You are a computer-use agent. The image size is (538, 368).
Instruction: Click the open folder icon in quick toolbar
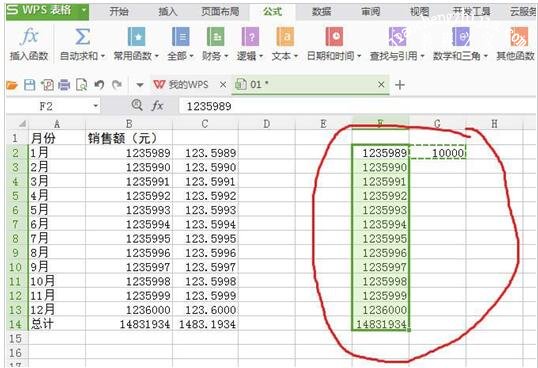tap(12, 85)
